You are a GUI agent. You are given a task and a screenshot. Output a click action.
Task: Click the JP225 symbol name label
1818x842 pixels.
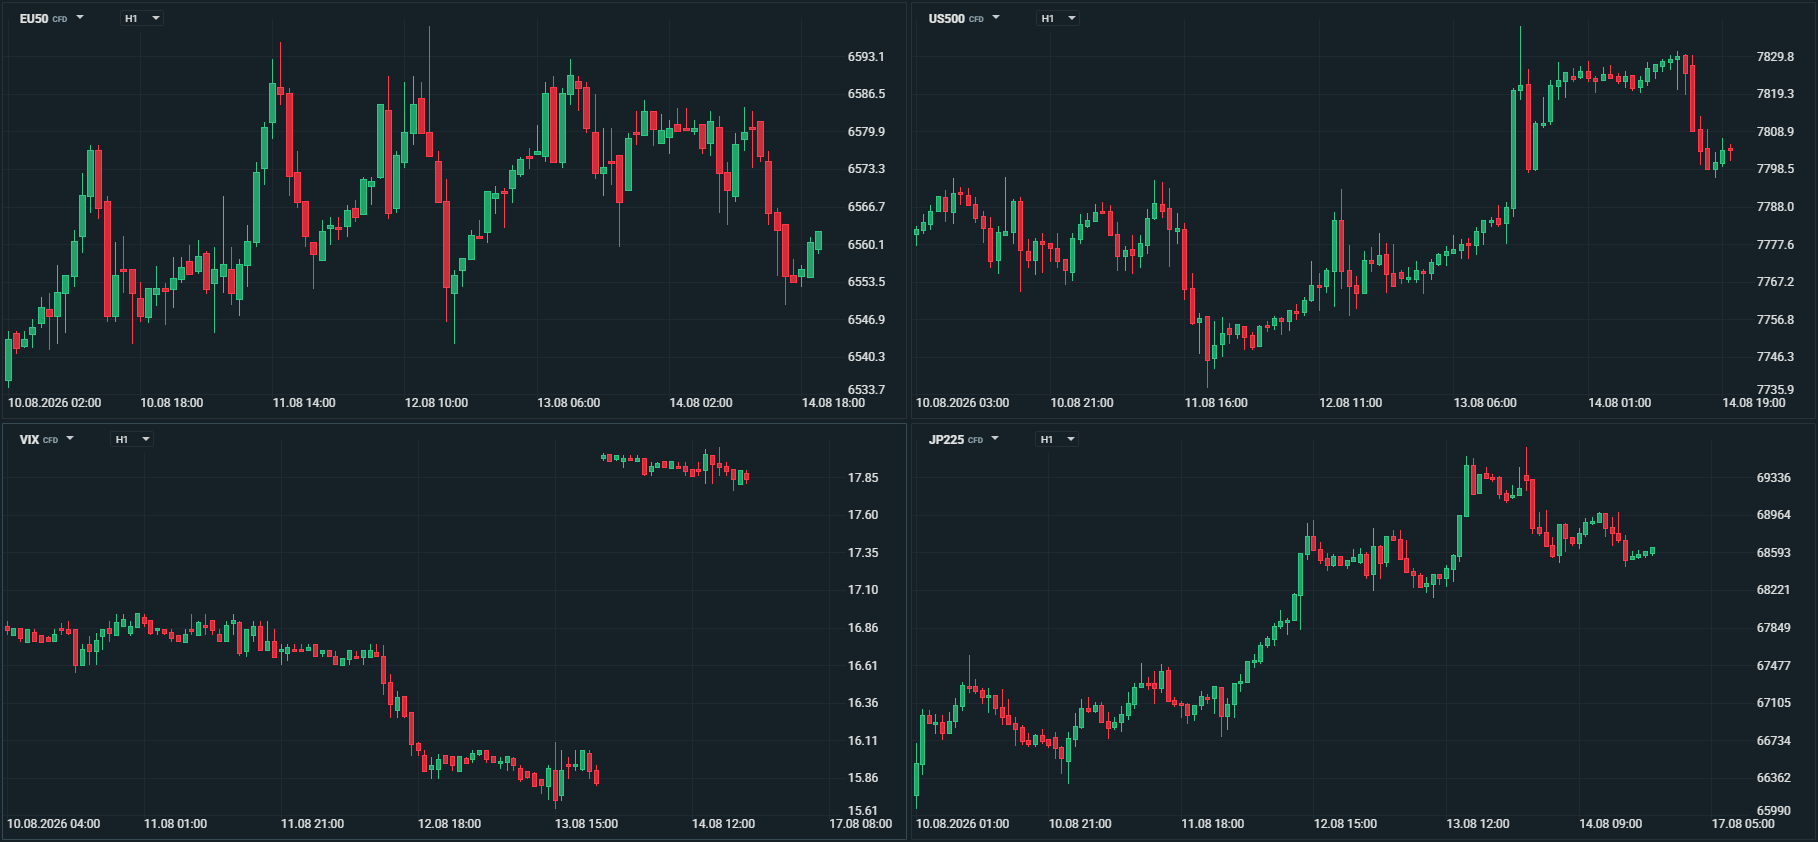point(946,440)
